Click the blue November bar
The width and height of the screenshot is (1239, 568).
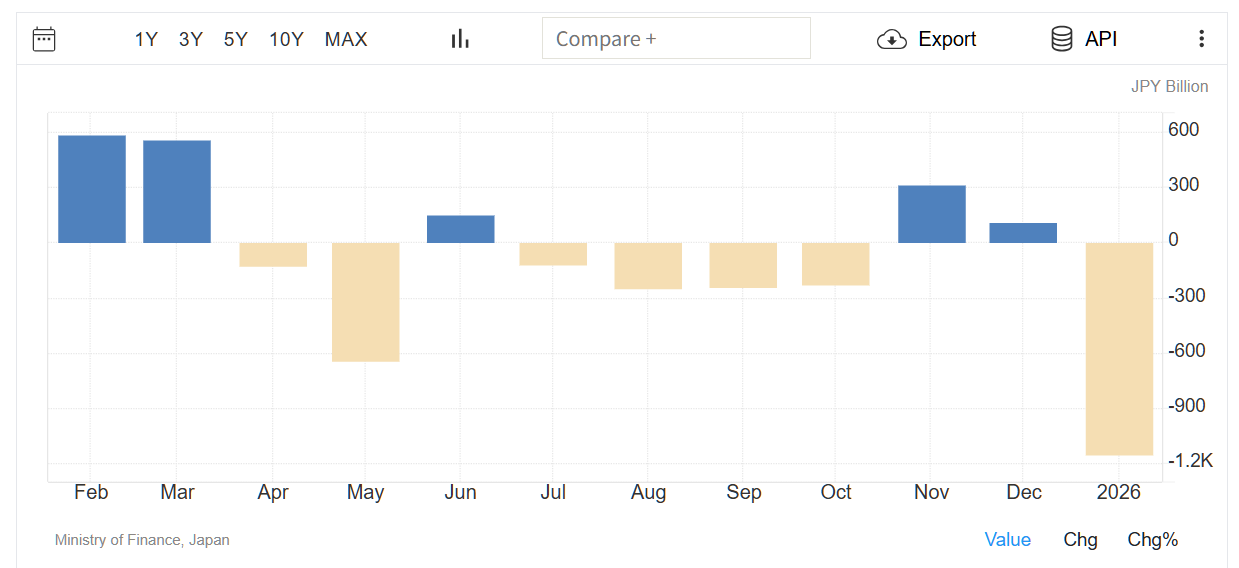click(x=932, y=214)
